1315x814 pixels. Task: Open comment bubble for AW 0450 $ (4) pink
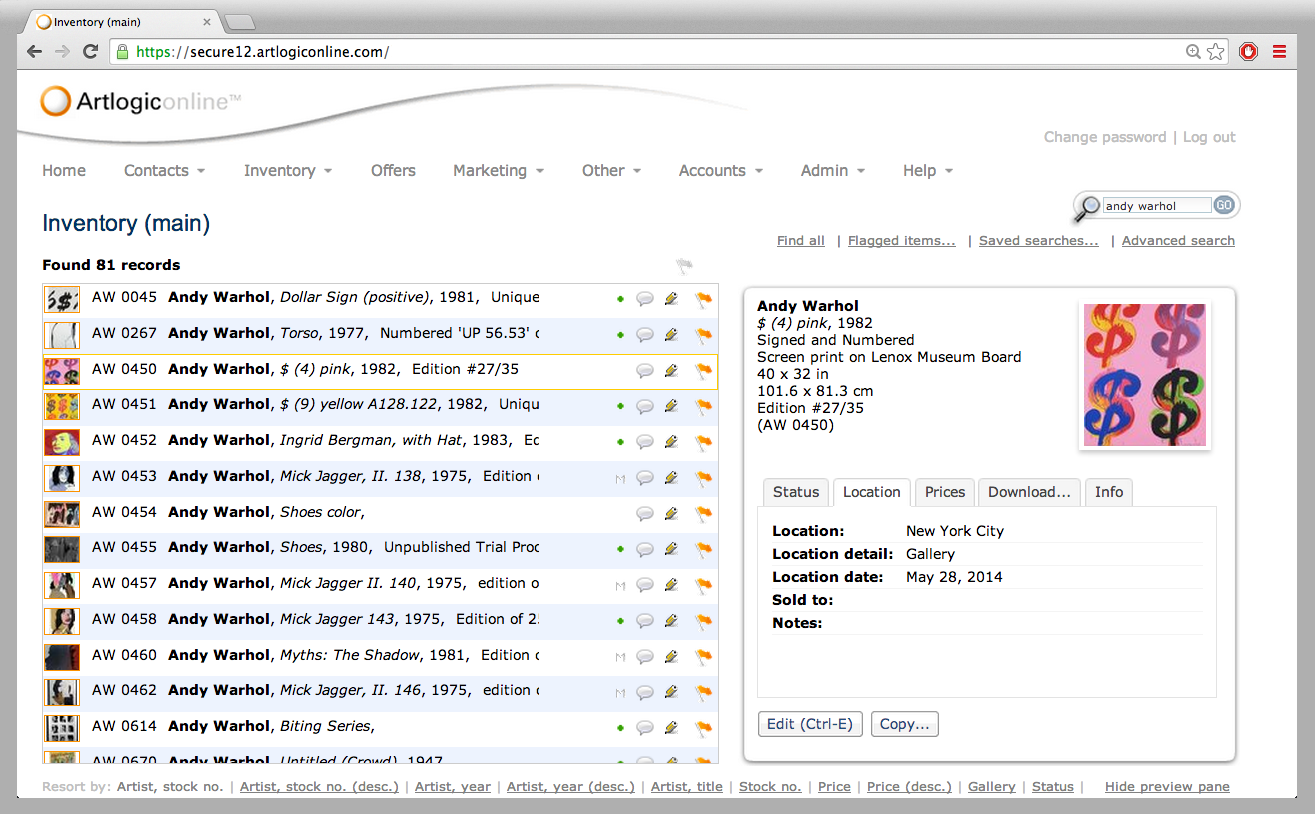coord(645,370)
